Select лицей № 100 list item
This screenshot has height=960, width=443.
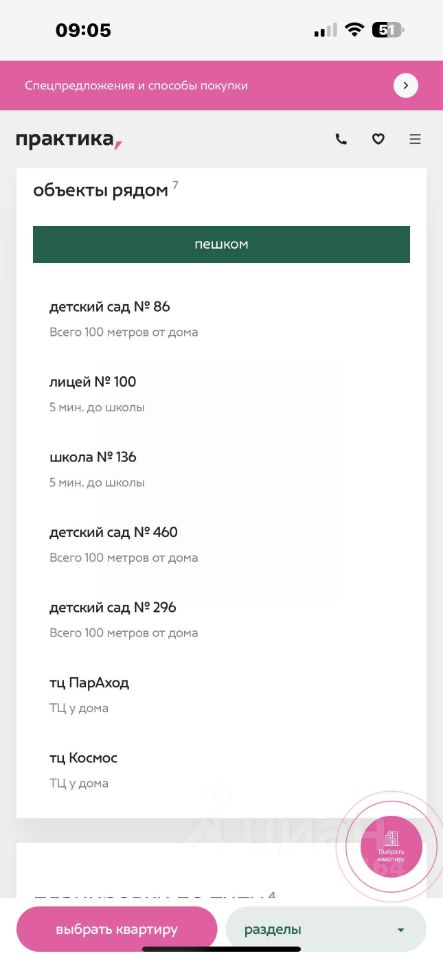pyautogui.click(x=222, y=394)
